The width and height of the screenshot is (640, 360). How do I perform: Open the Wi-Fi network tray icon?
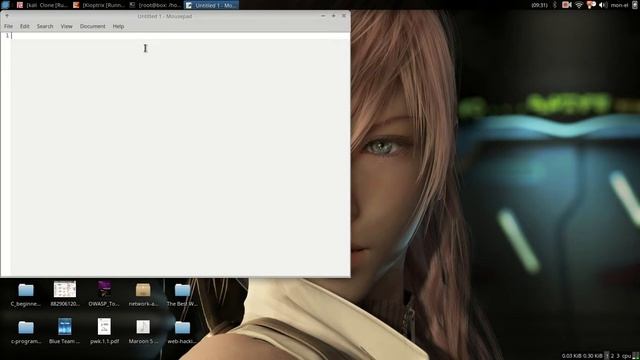[579, 5]
